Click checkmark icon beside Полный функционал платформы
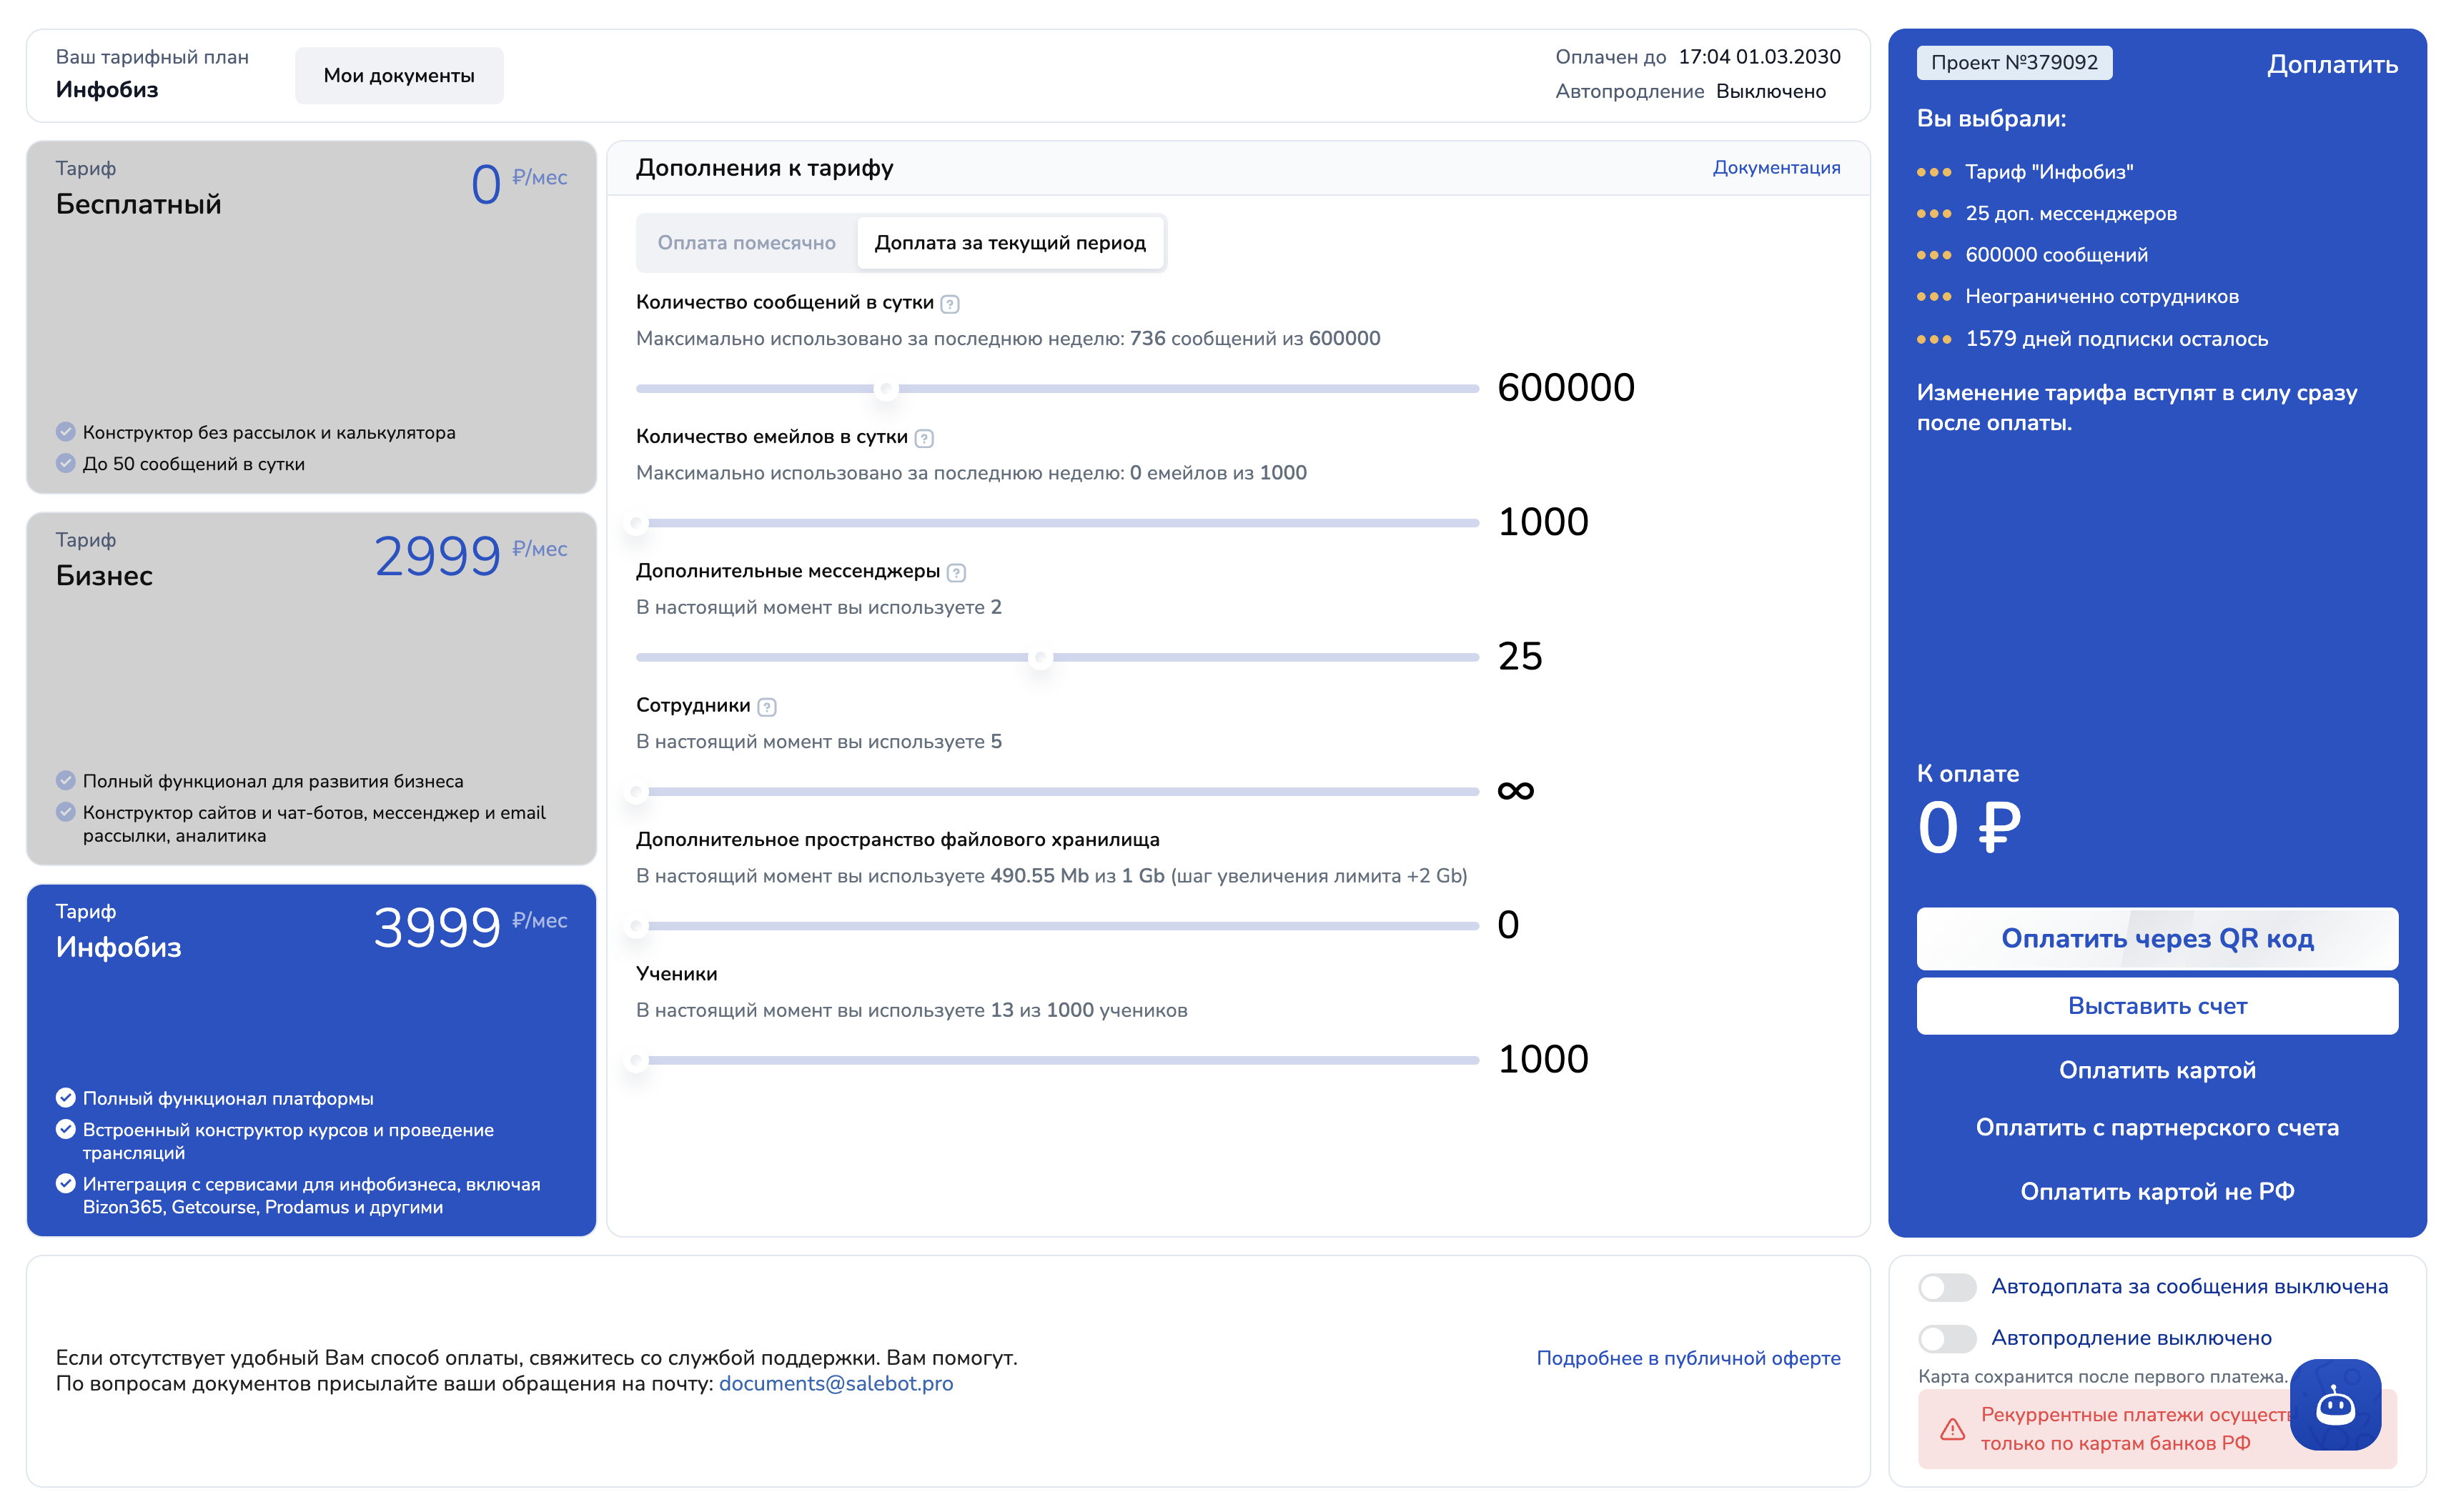 click(x=66, y=1098)
